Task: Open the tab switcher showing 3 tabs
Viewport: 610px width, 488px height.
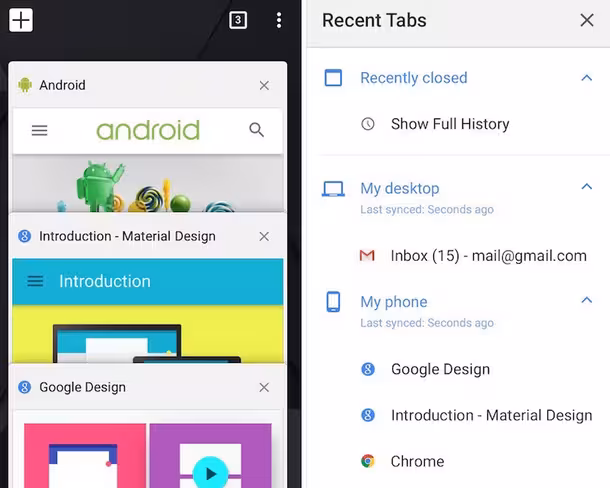Action: point(238,20)
